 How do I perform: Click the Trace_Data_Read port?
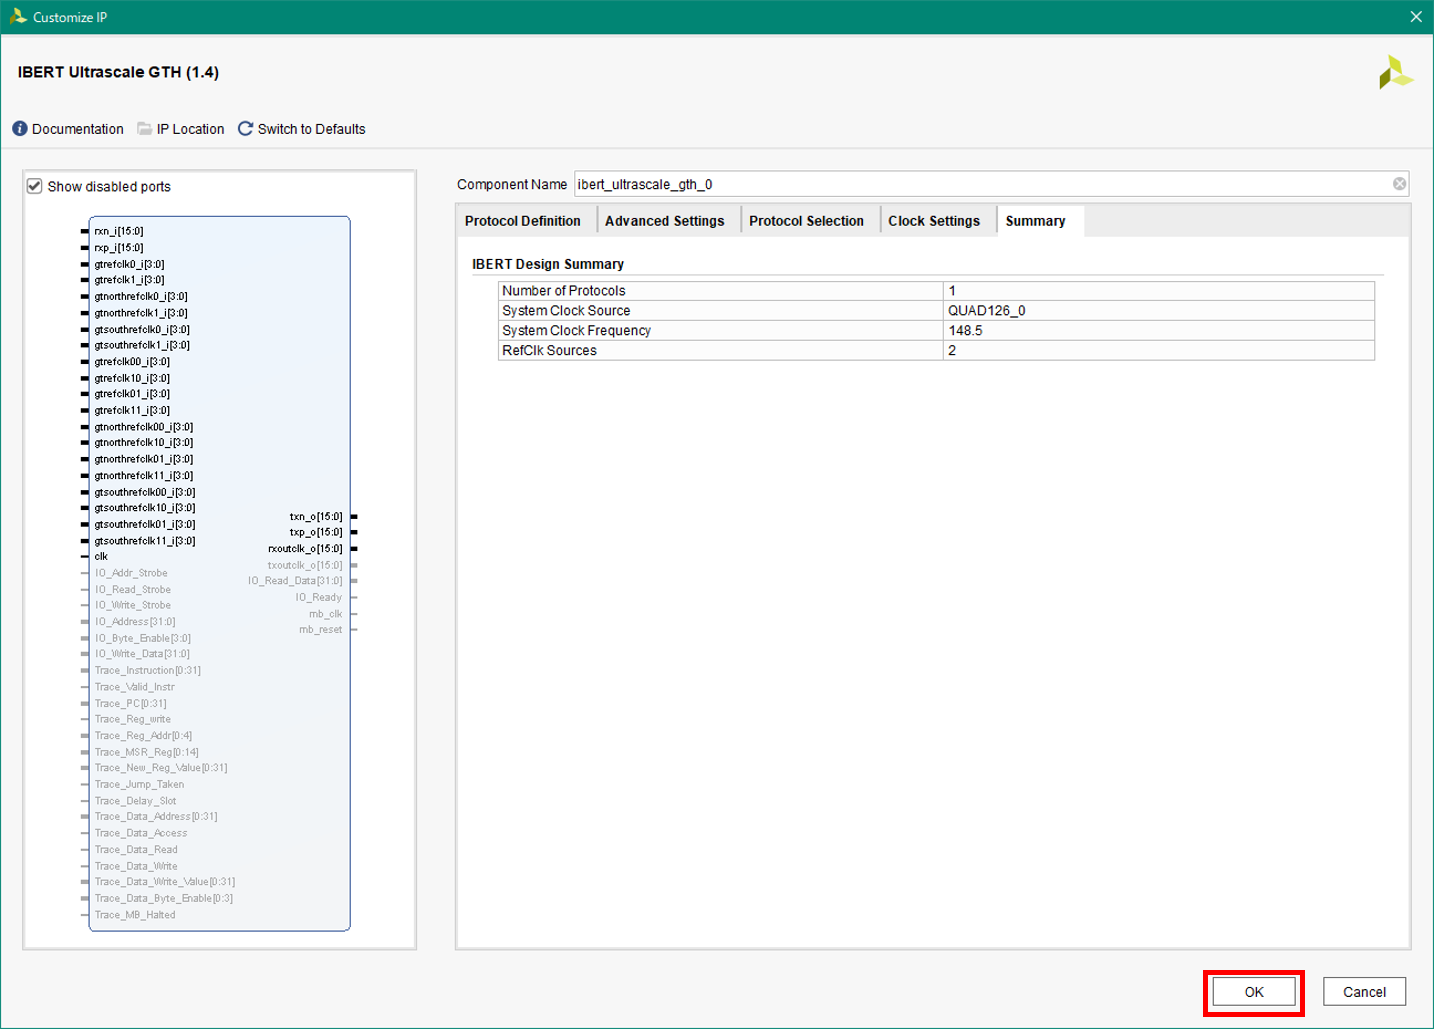tap(136, 850)
